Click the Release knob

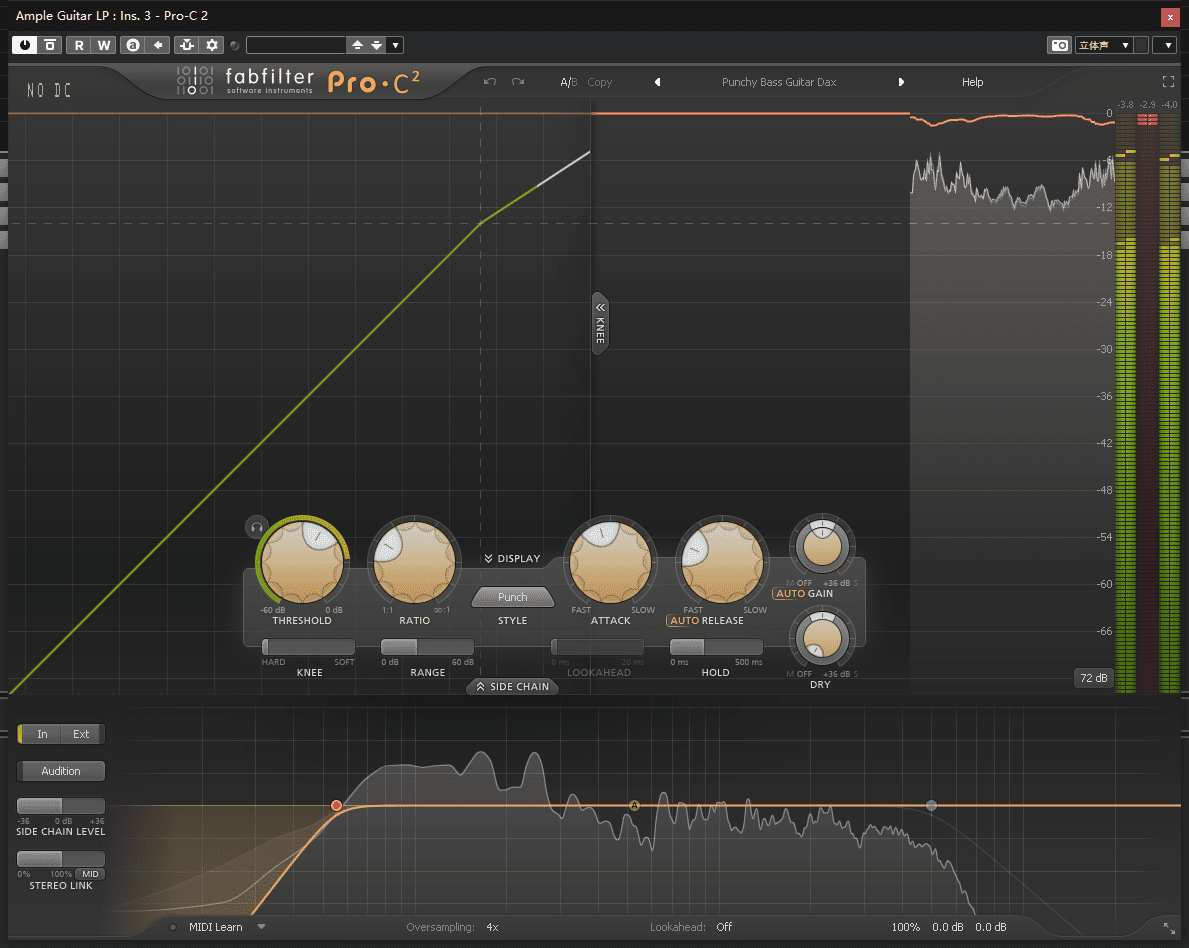[723, 562]
